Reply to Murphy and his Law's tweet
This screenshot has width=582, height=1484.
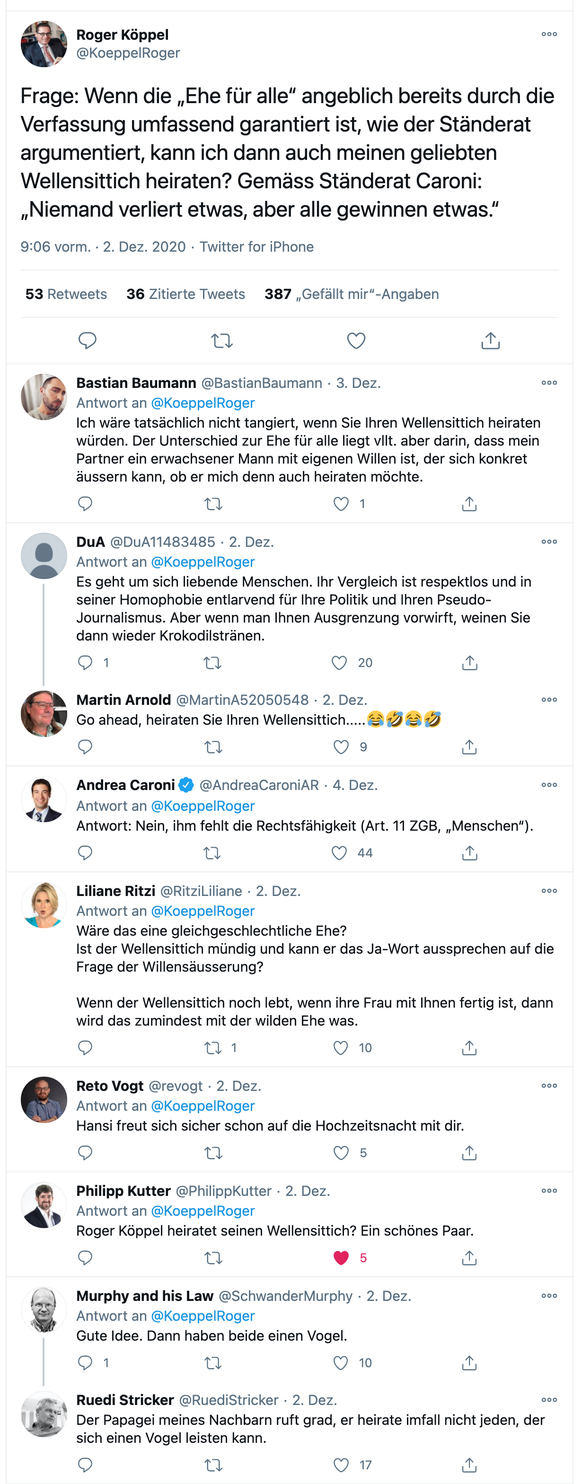tap(85, 1363)
